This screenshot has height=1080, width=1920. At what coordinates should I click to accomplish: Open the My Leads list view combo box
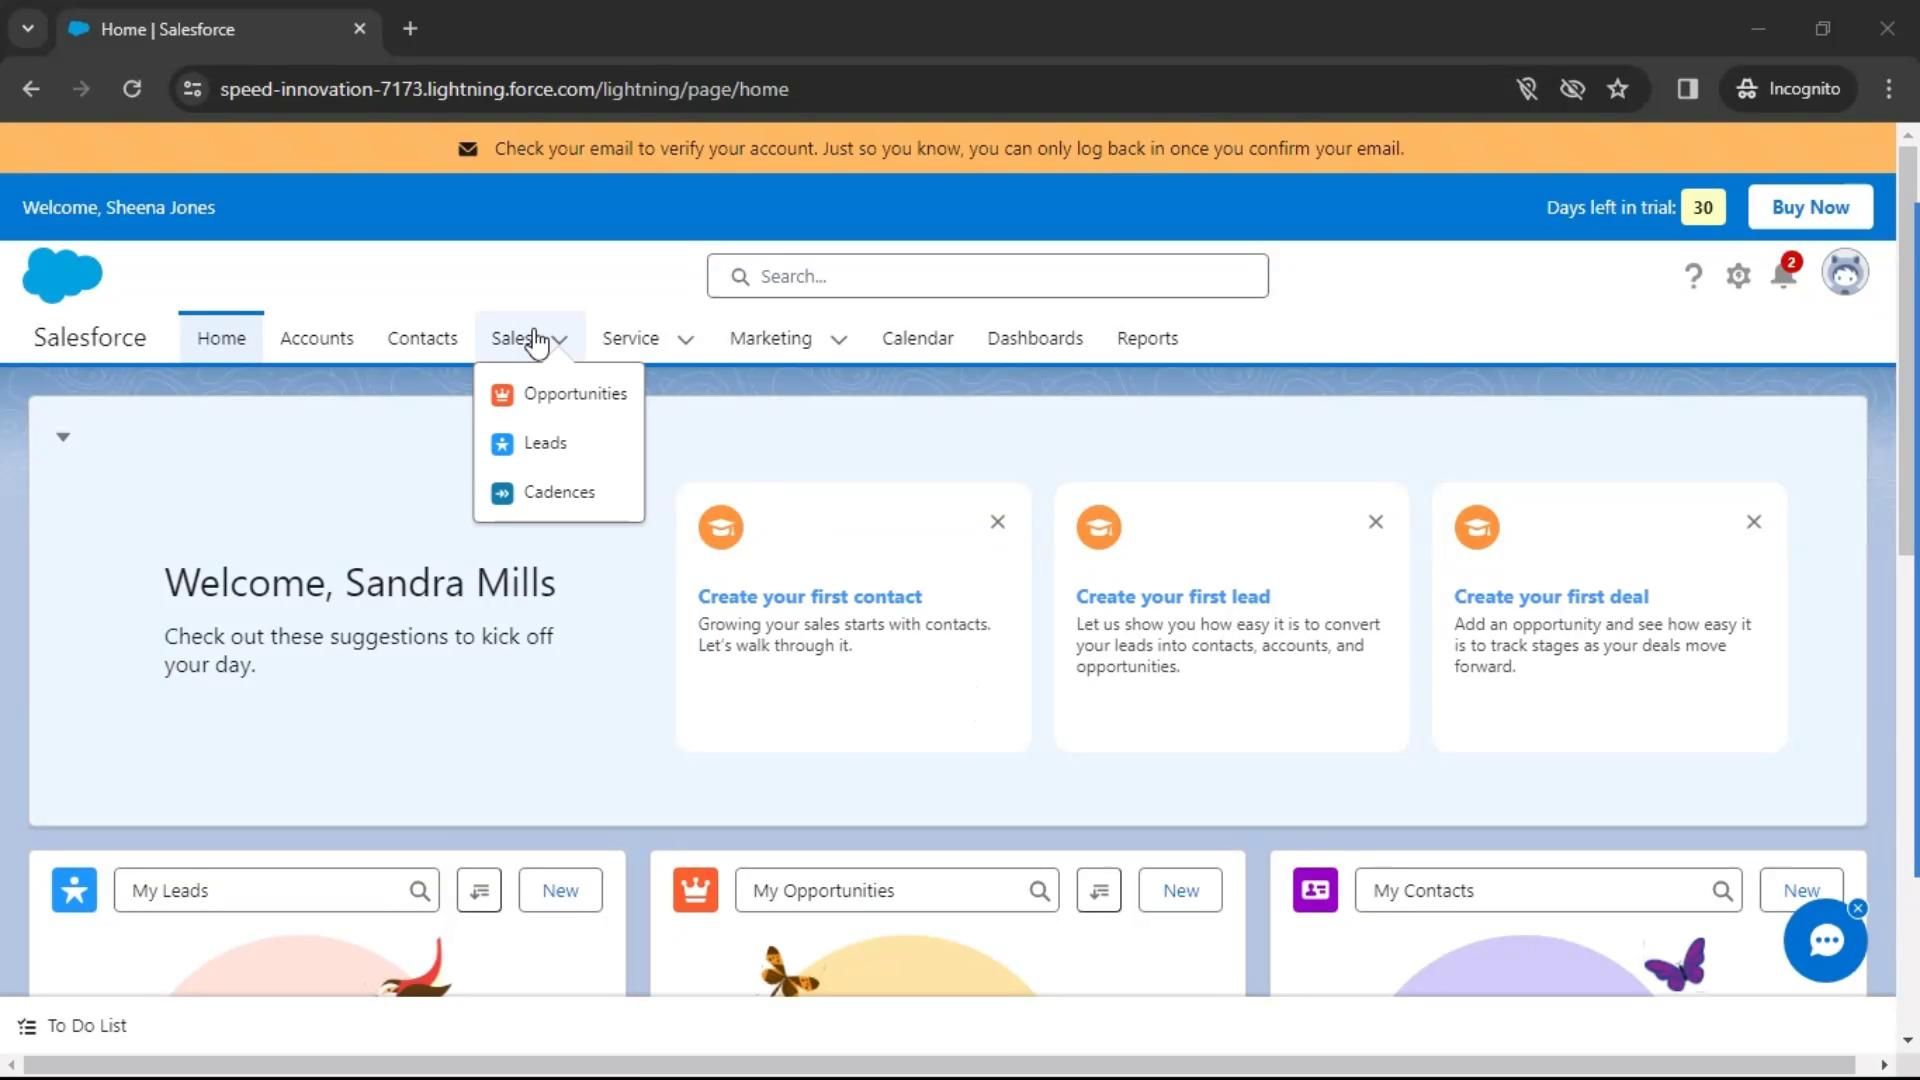click(x=277, y=890)
